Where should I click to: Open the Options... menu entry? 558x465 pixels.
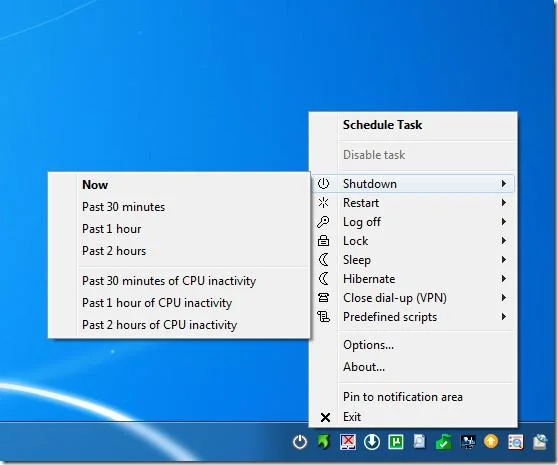click(x=368, y=345)
